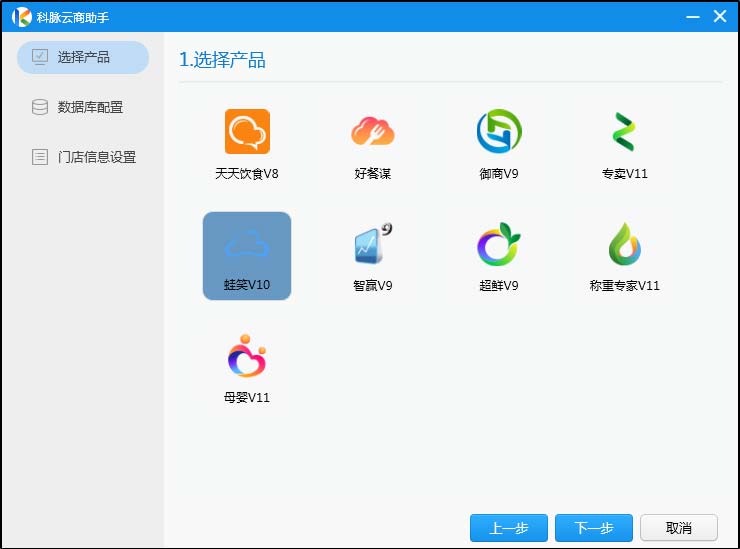
Task: Click the 御商V9 label text
Action: point(499,174)
